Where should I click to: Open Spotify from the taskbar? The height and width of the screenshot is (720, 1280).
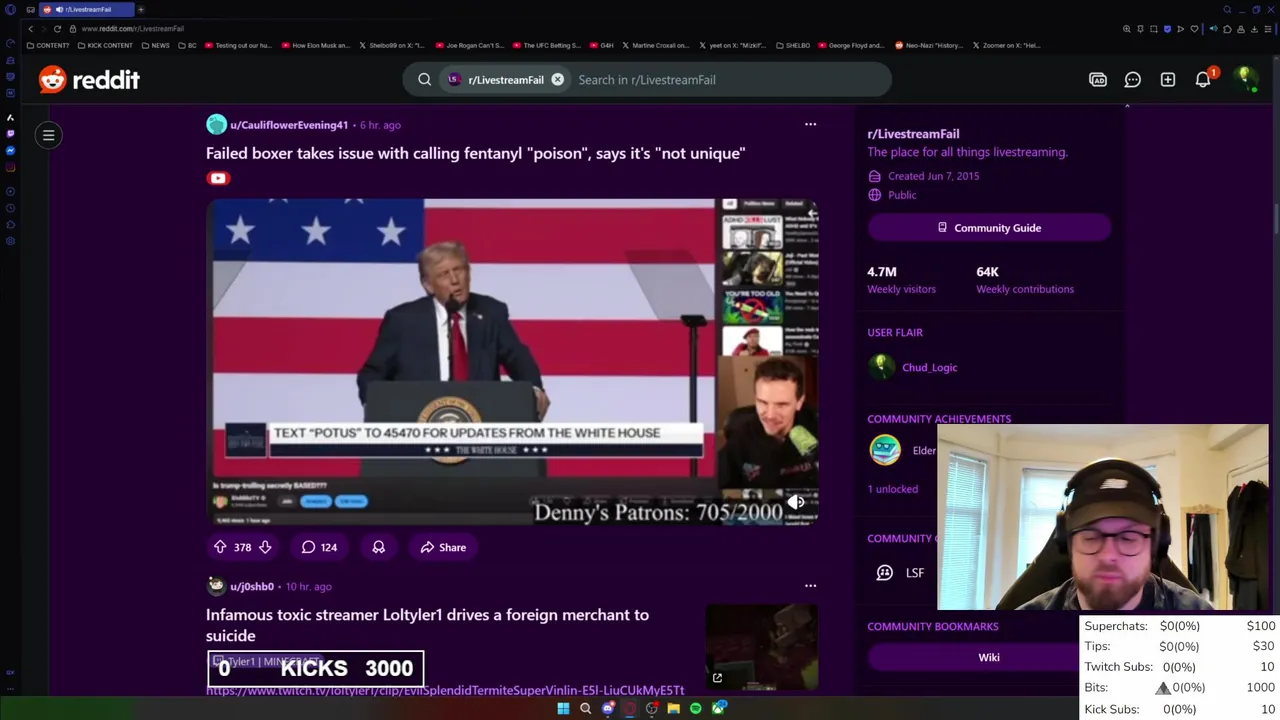(x=696, y=708)
